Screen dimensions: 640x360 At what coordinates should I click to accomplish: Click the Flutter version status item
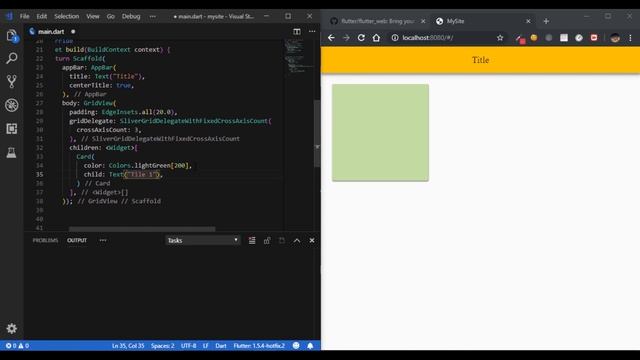click(259, 346)
